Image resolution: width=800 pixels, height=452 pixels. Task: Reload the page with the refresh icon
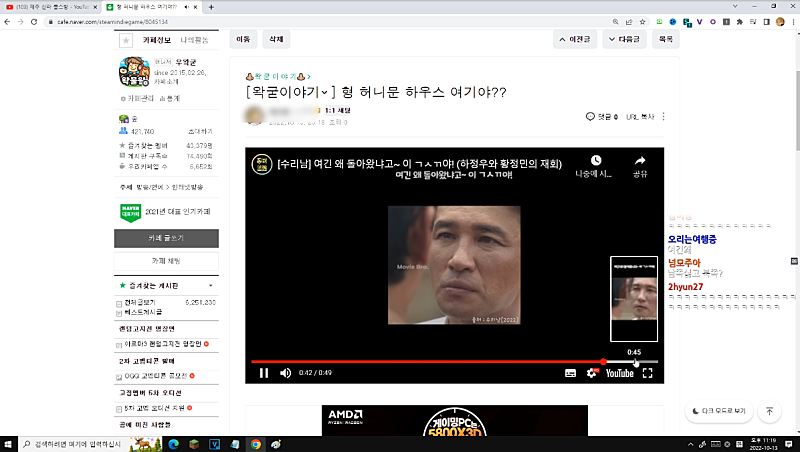[34, 22]
